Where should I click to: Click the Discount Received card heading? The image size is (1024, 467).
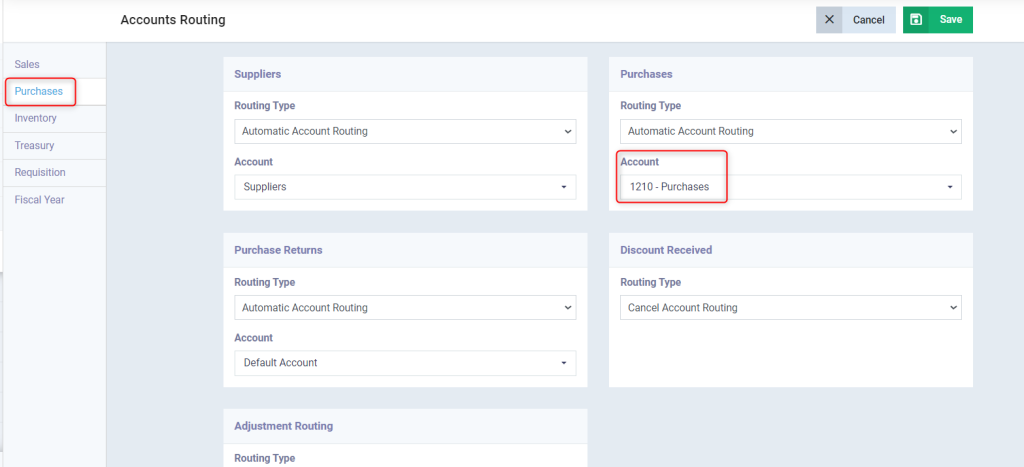666,250
